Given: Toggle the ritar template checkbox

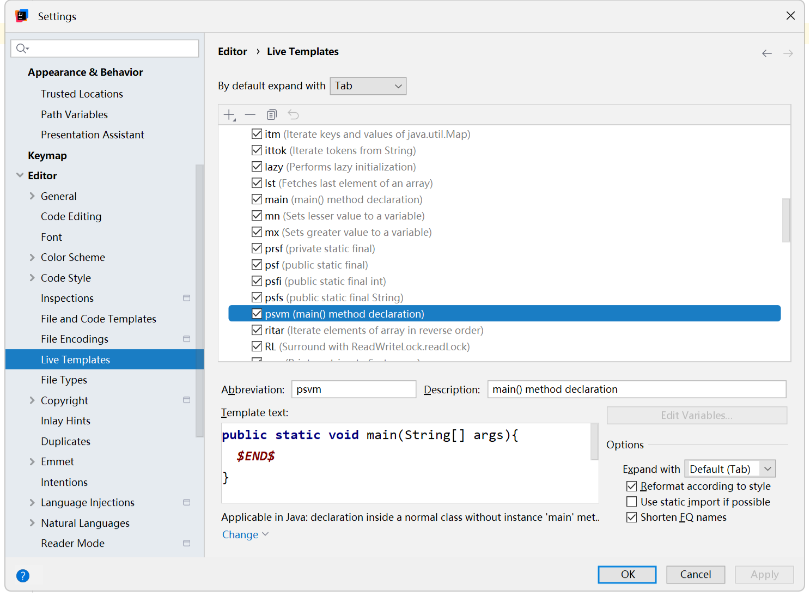Looking at the screenshot, I should pyautogui.click(x=257, y=330).
